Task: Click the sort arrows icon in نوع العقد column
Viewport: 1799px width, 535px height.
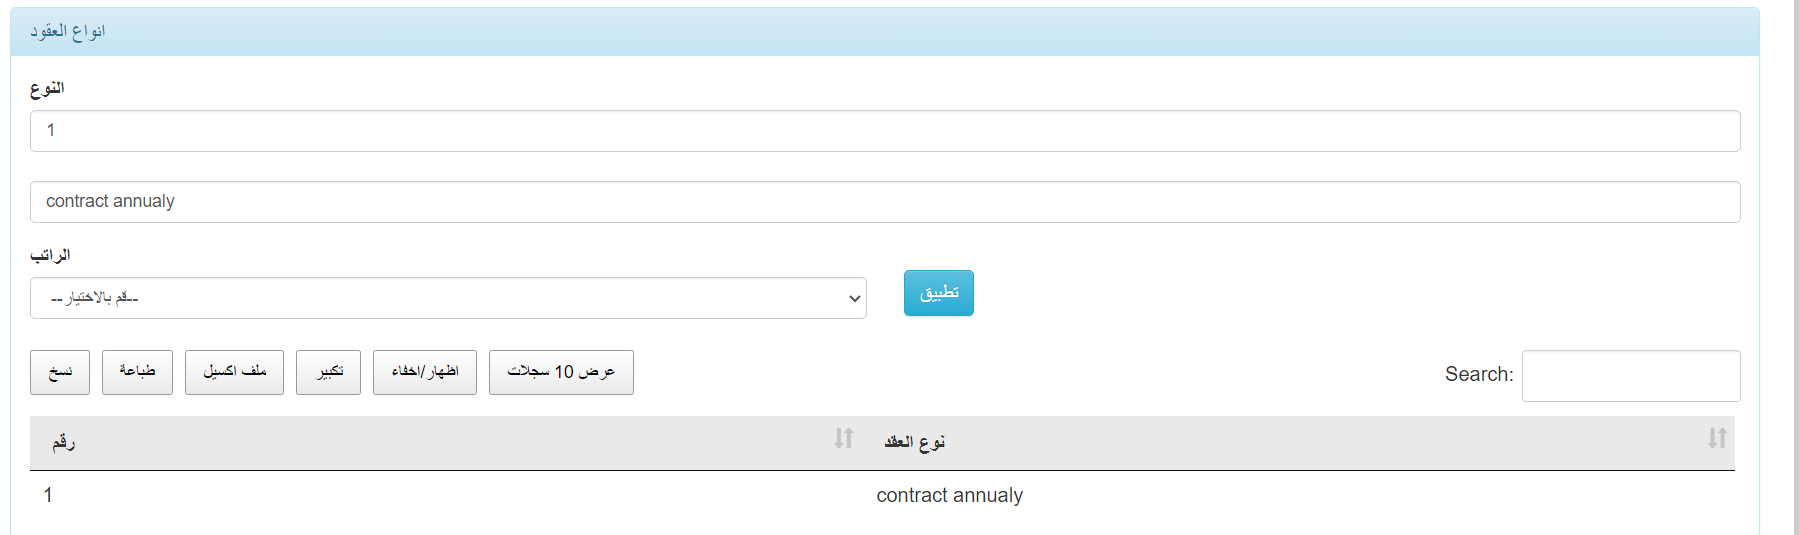Action: pyautogui.click(x=1716, y=439)
